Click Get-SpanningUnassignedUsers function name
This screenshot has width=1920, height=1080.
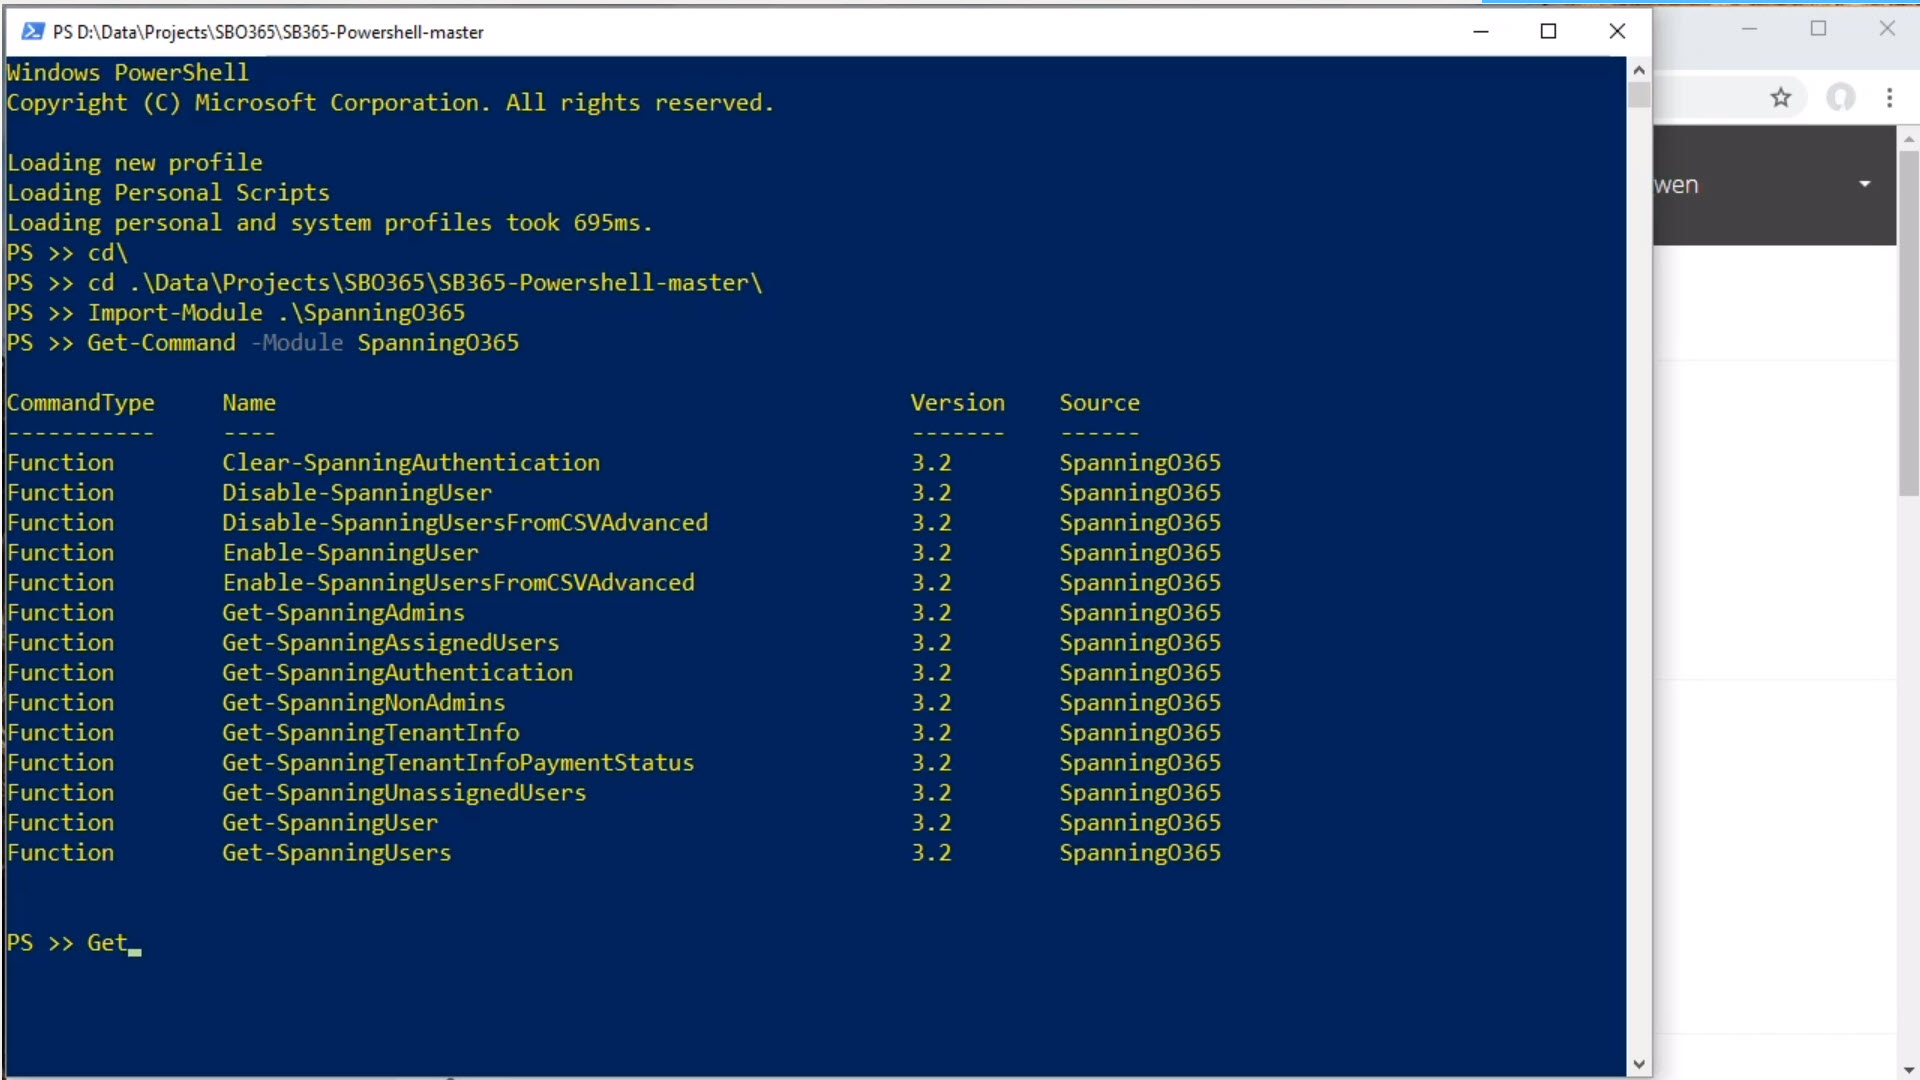click(404, 793)
